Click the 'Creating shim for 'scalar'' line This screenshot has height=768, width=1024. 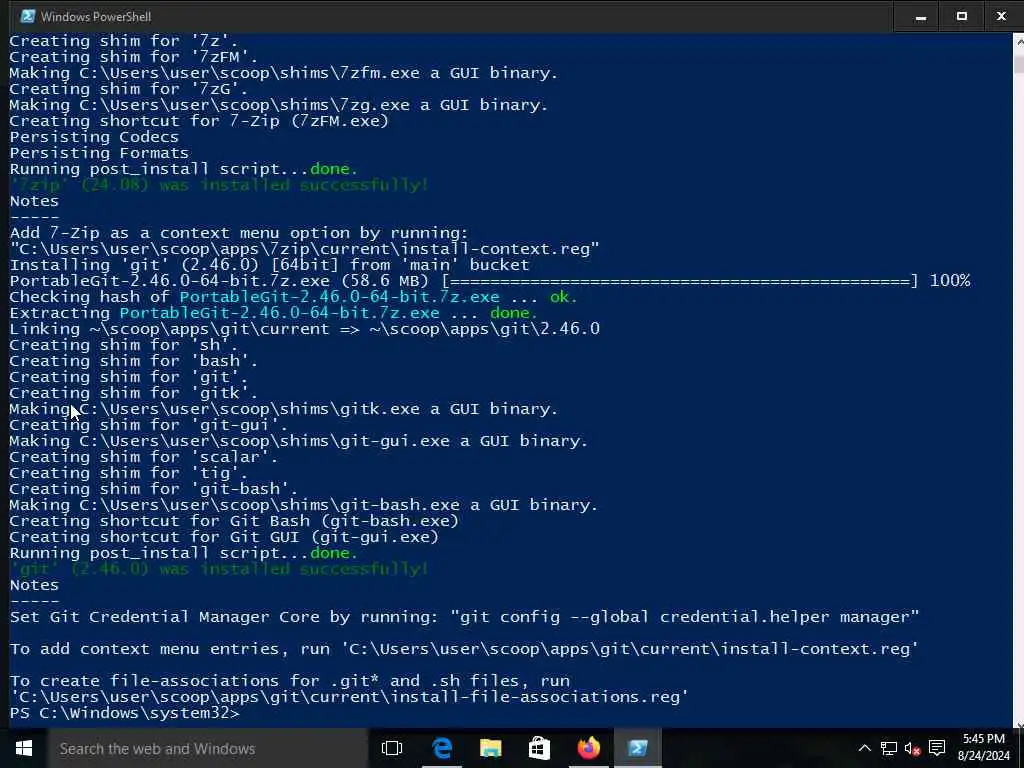point(144,457)
